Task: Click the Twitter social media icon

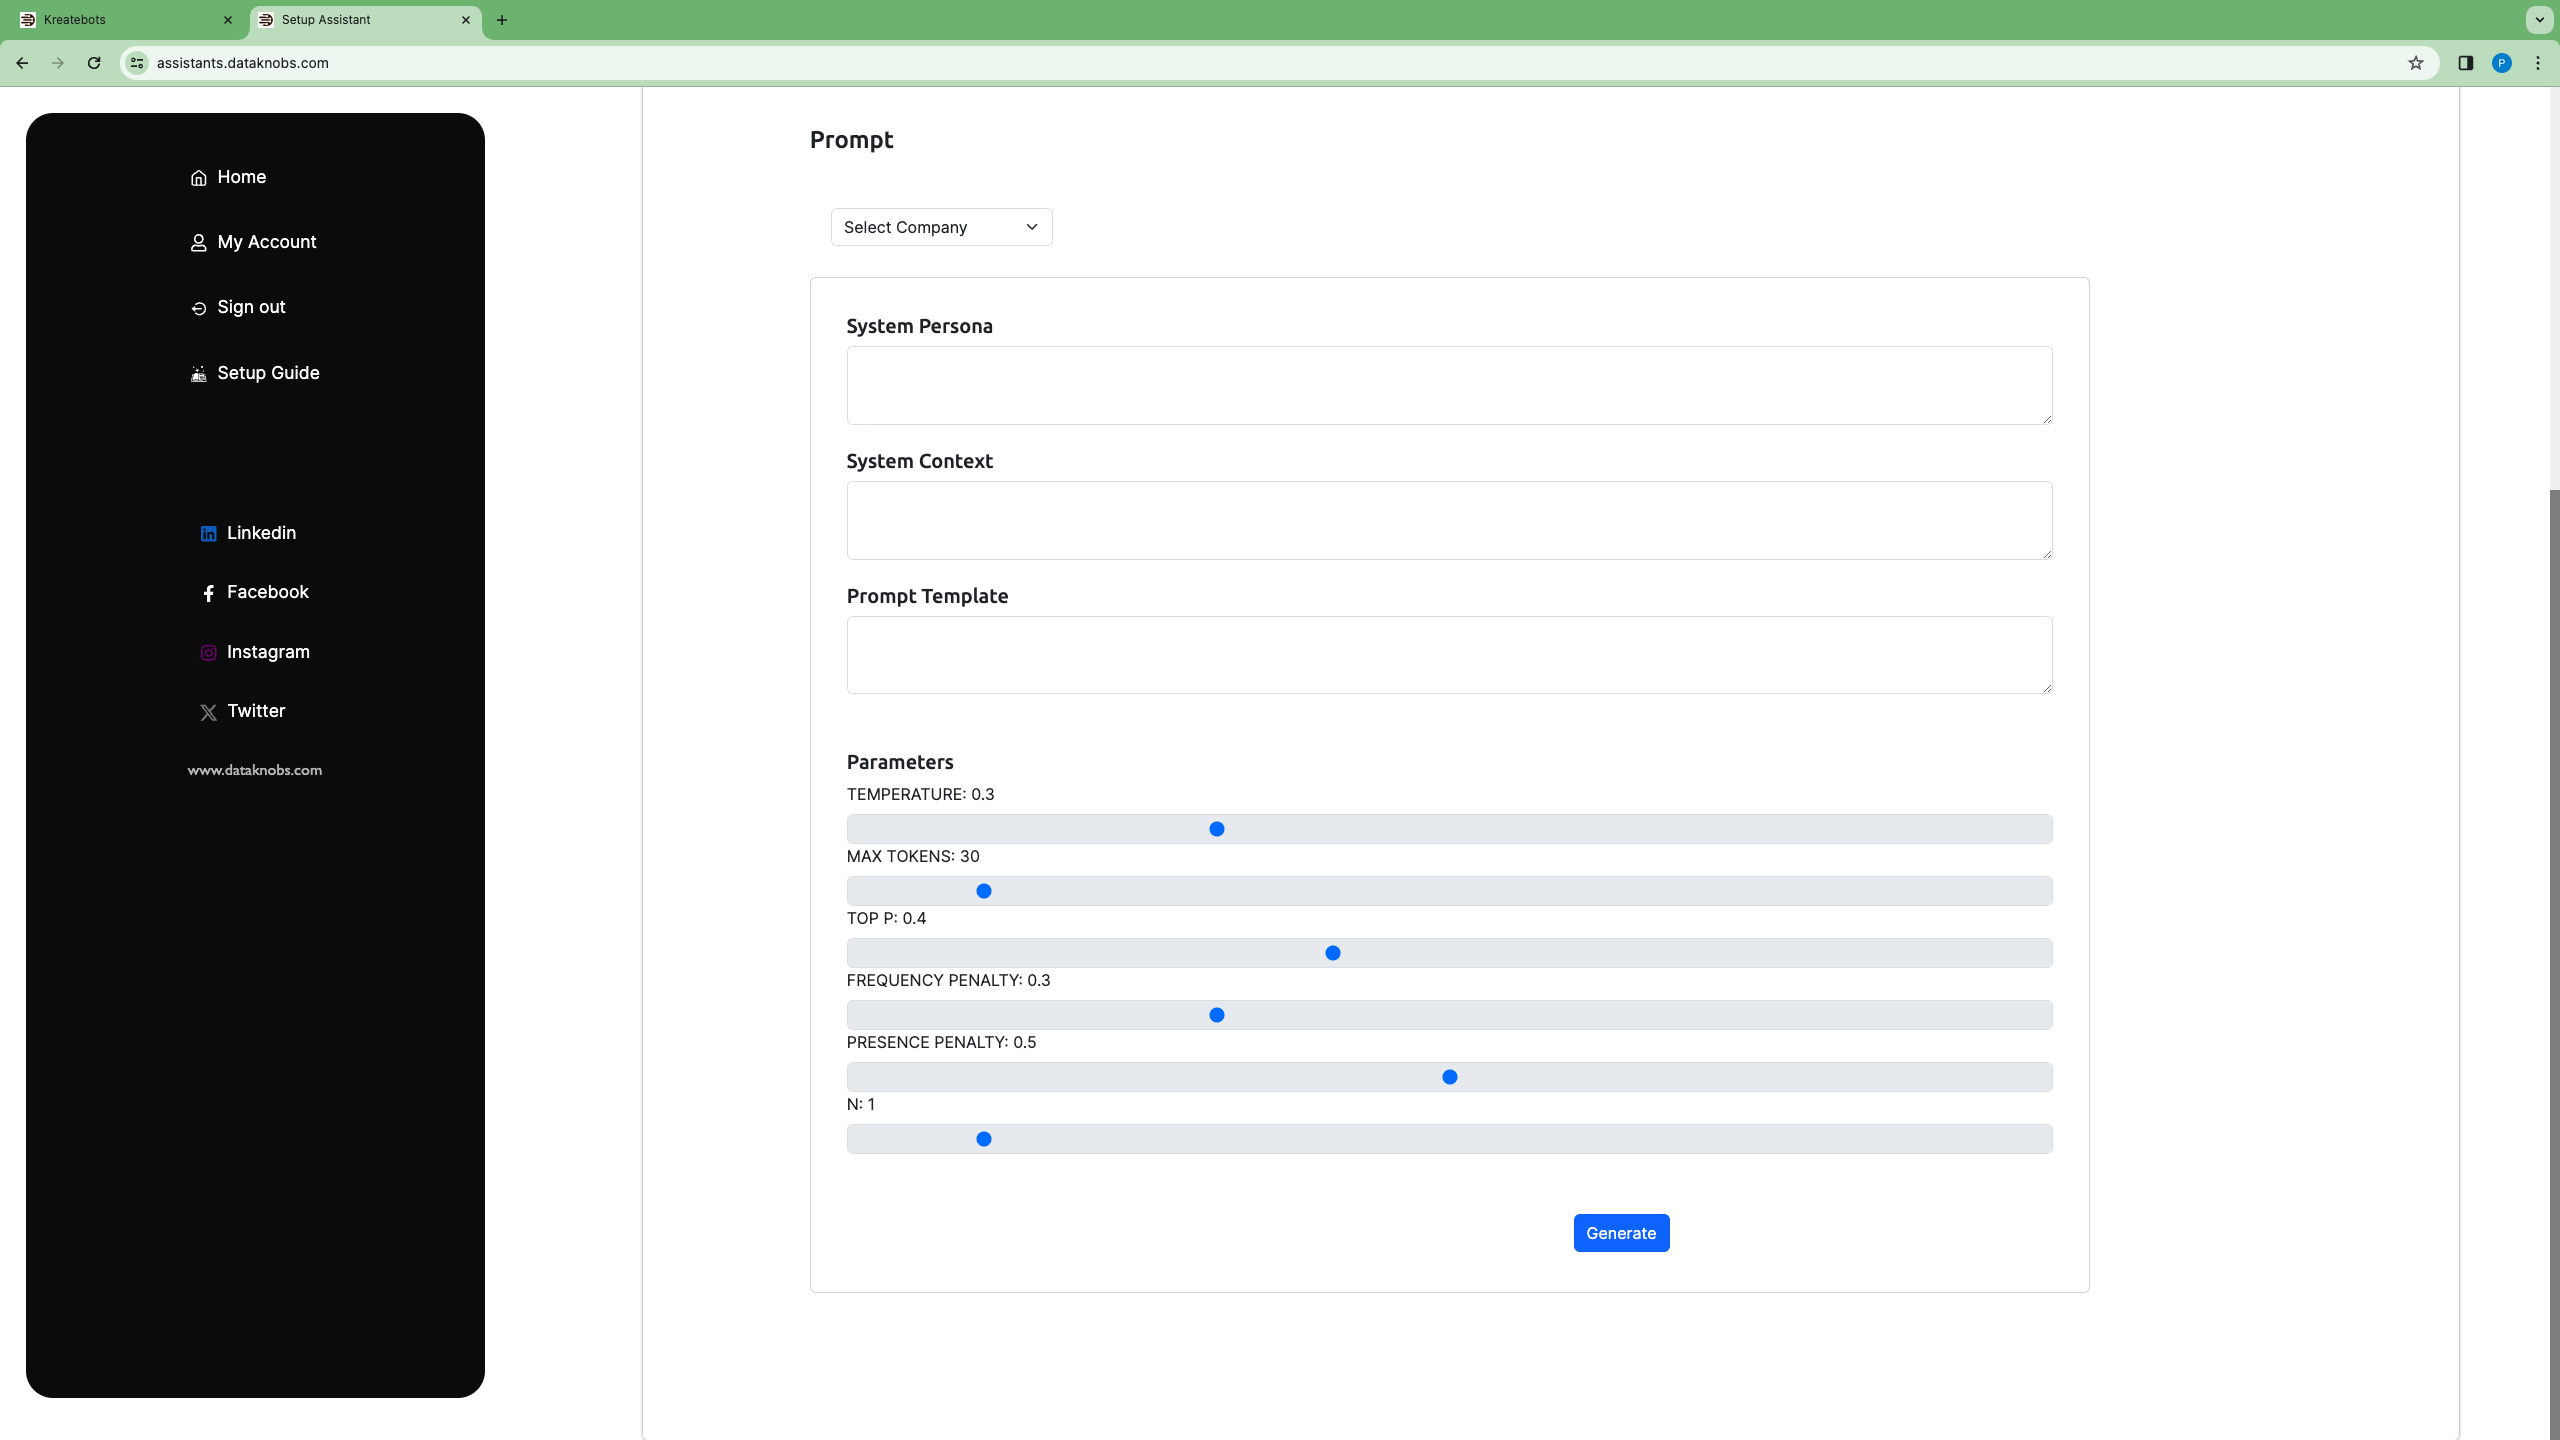Action: [x=209, y=710]
